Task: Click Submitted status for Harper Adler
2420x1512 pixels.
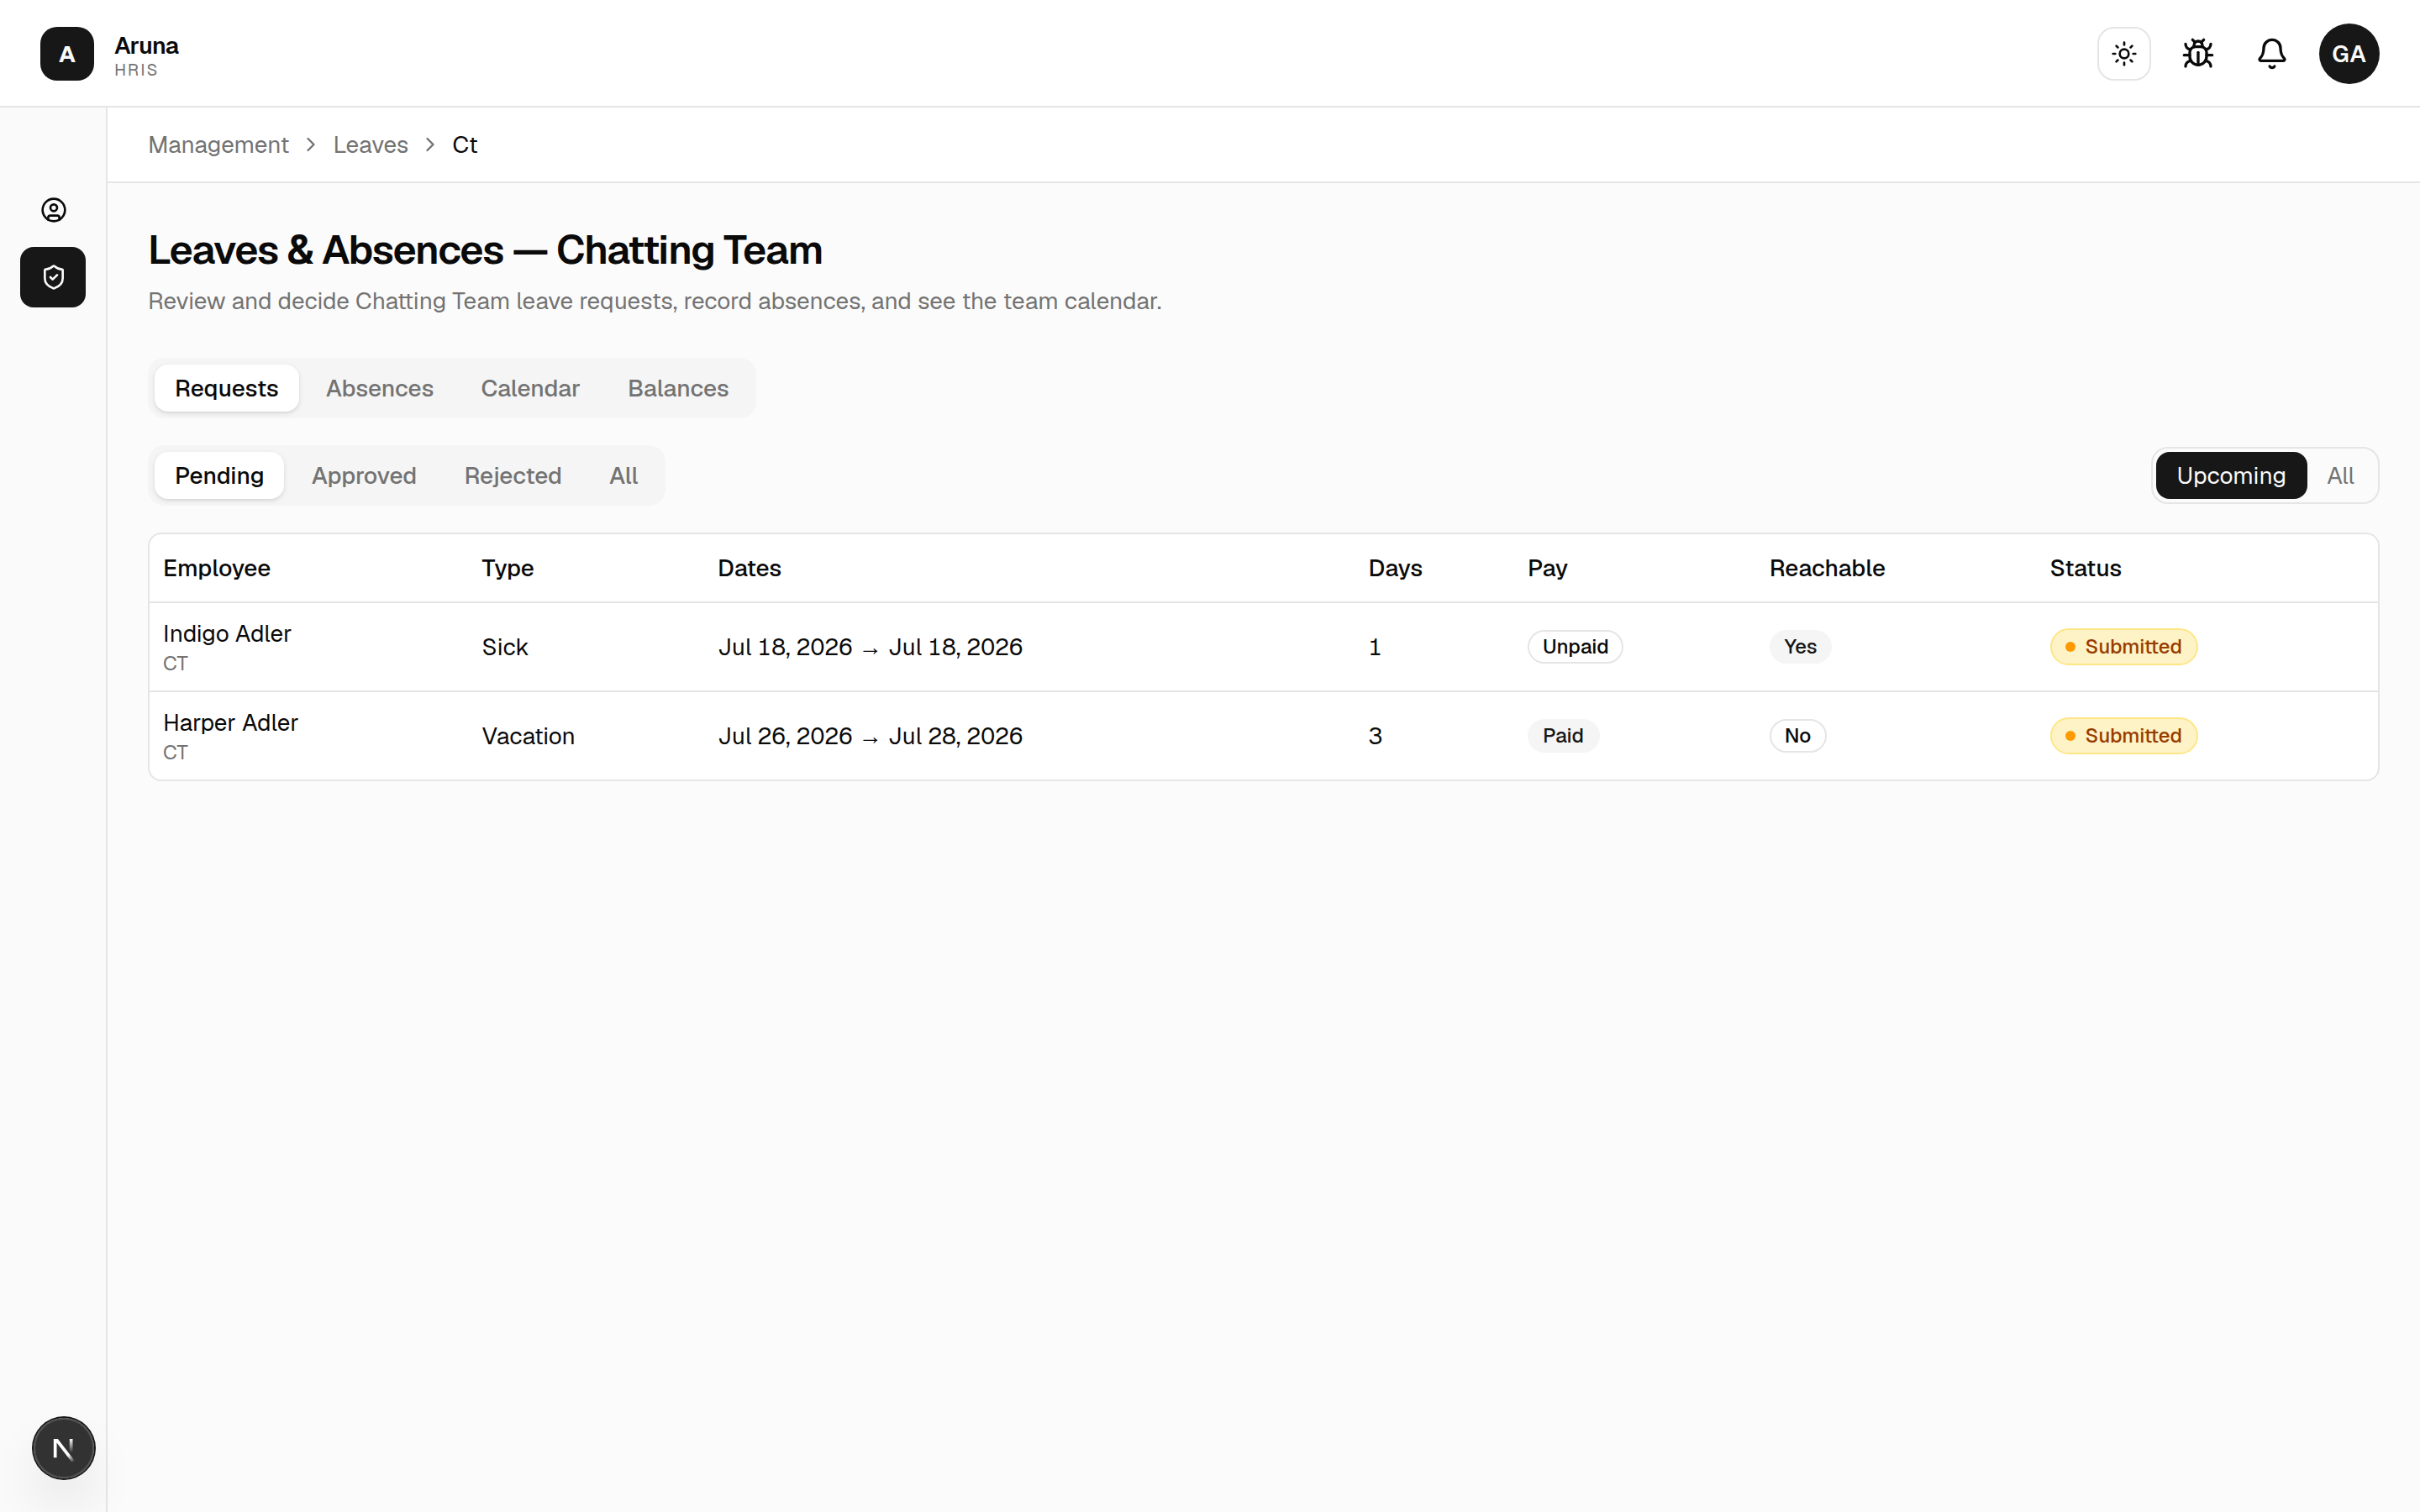Action: point(2123,736)
